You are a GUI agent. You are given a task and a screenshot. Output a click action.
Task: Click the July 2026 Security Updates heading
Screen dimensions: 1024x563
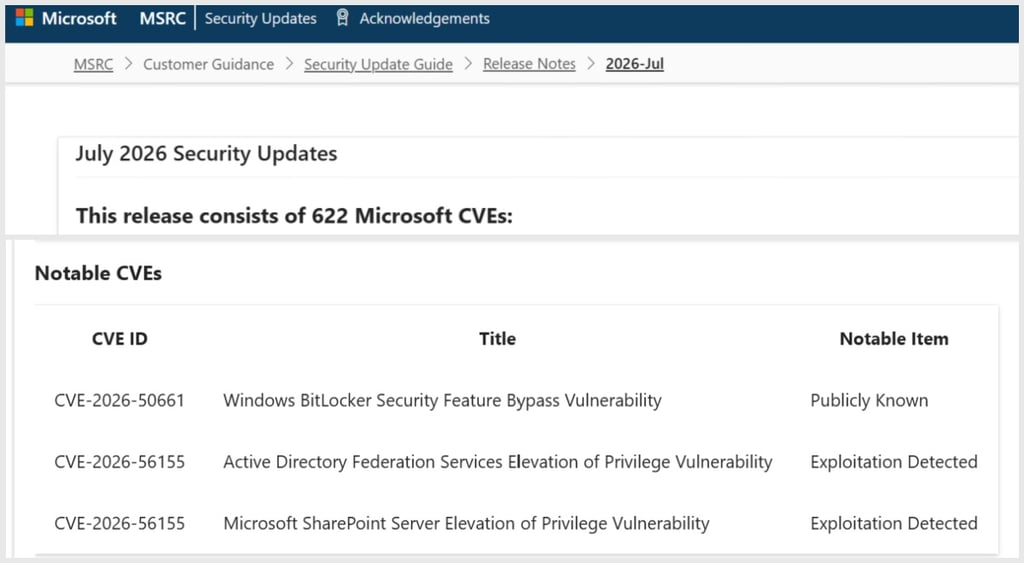[x=206, y=153]
